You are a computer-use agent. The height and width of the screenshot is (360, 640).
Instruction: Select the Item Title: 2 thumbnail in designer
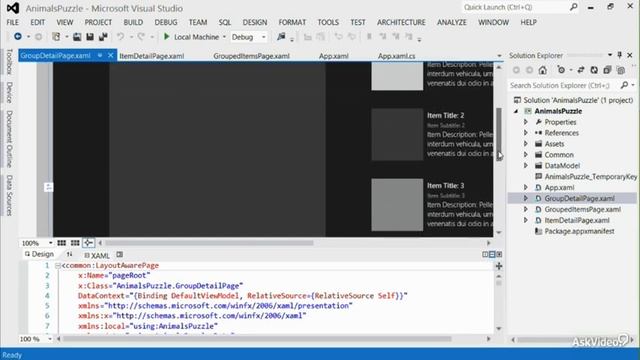pyautogui.click(x=397, y=134)
